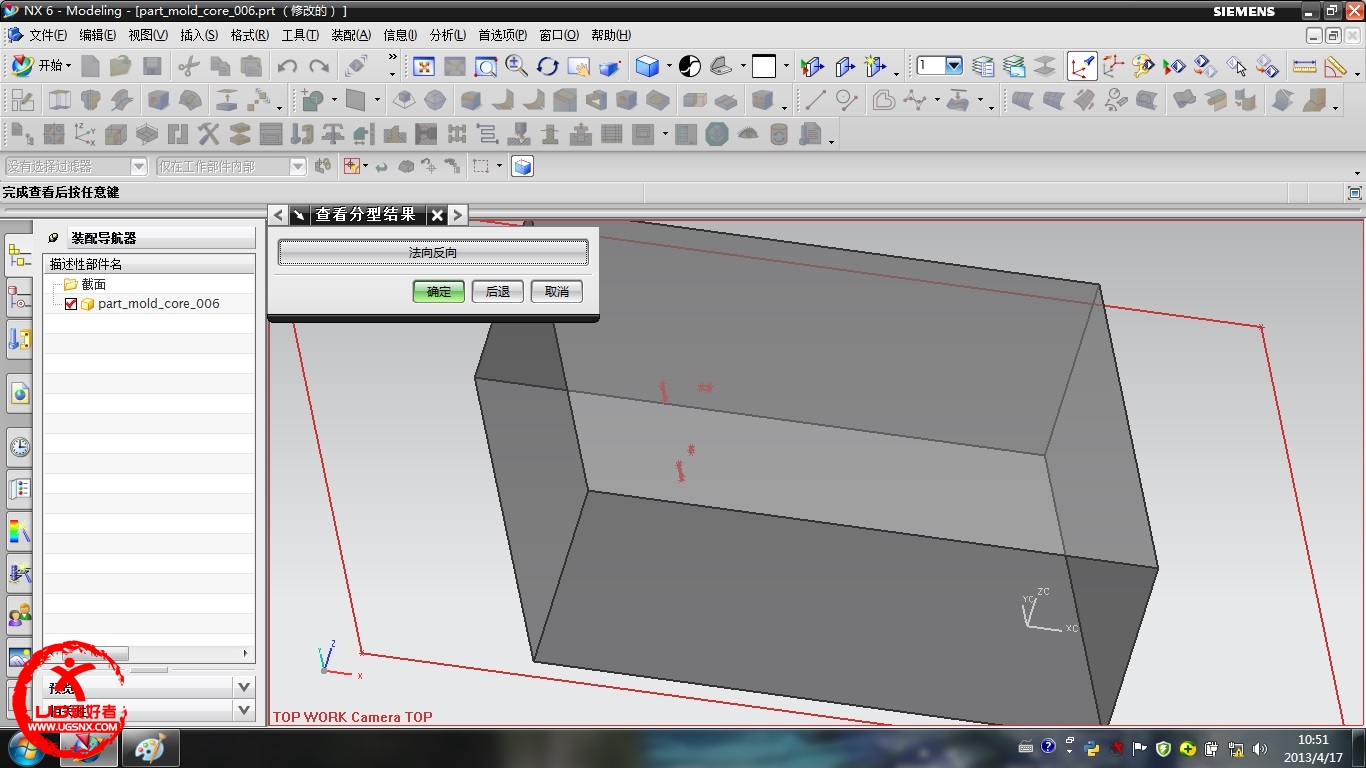Screen dimensions: 1366x768
Task: Open the Roles sidebar tab
Action: pyautogui.click(x=19, y=615)
